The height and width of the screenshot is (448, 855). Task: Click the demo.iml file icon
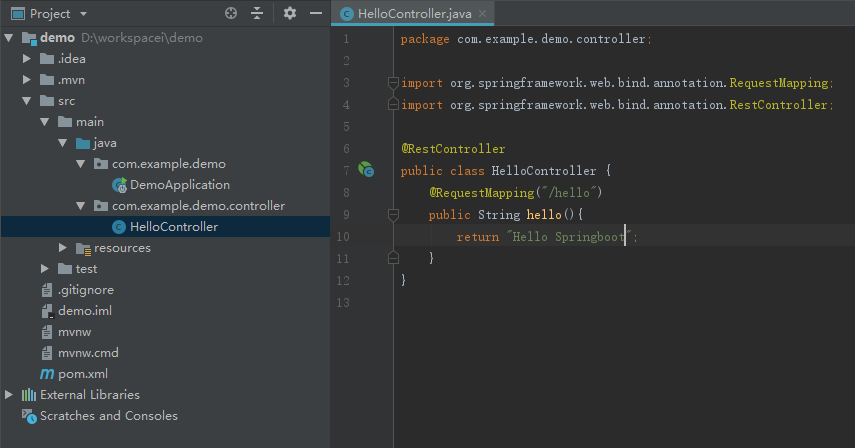(x=47, y=311)
